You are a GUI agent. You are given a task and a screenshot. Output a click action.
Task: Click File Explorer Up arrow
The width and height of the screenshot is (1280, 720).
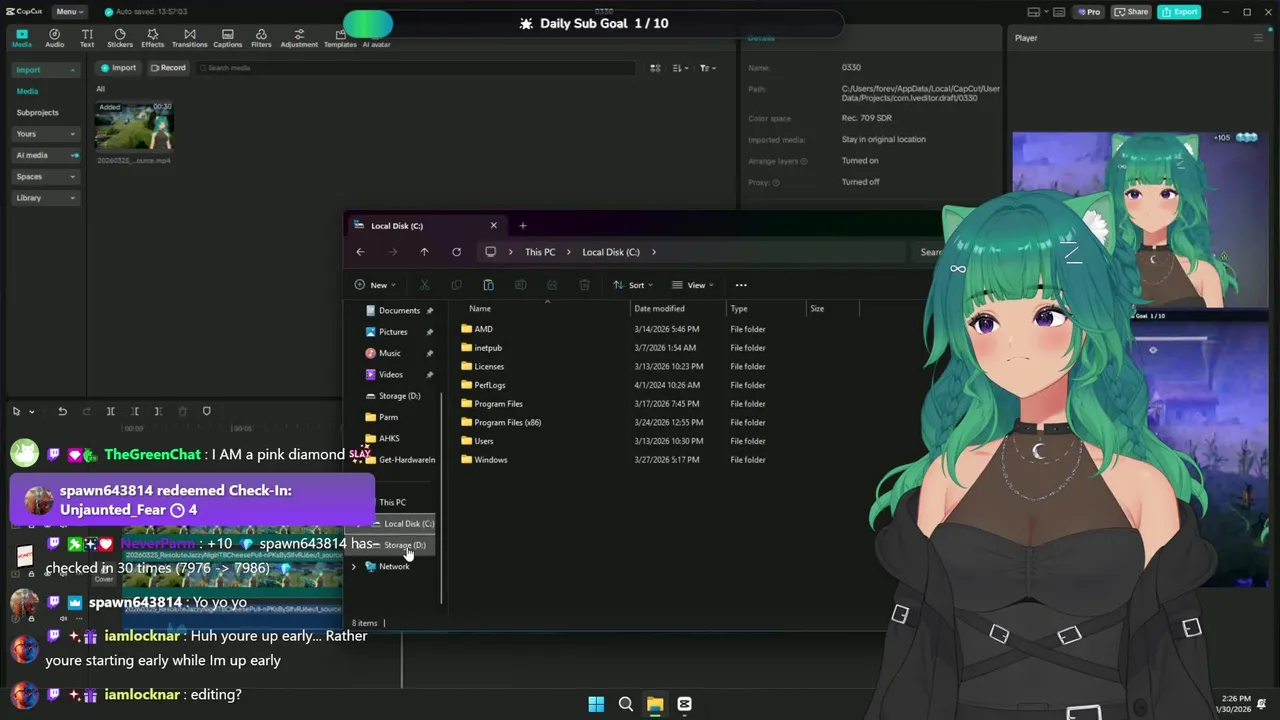point(424,252)
